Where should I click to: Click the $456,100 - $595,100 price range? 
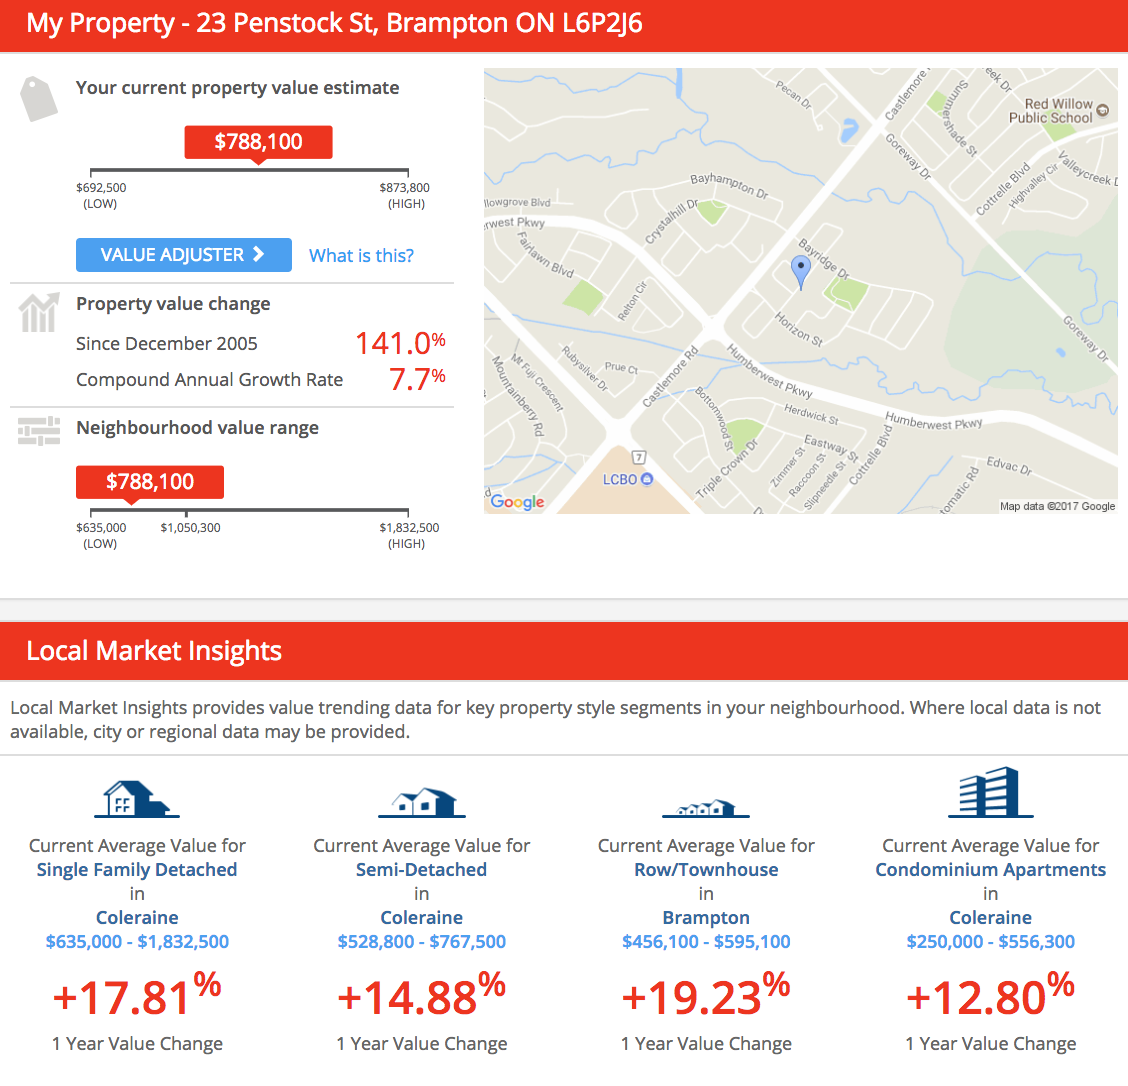point(706,941)
